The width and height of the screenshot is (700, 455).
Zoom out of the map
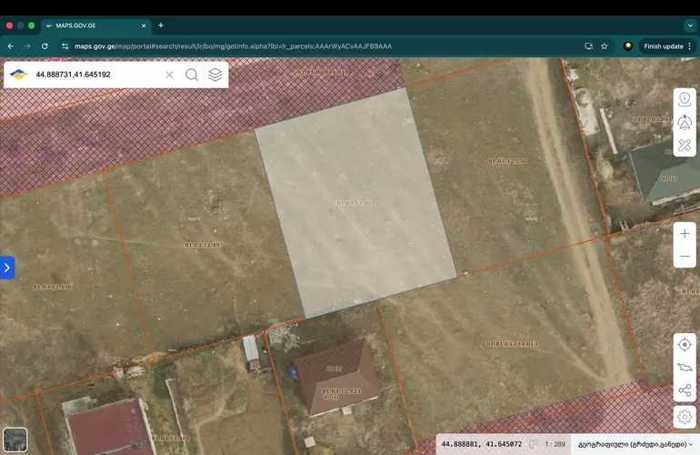[x=684, y=257]
